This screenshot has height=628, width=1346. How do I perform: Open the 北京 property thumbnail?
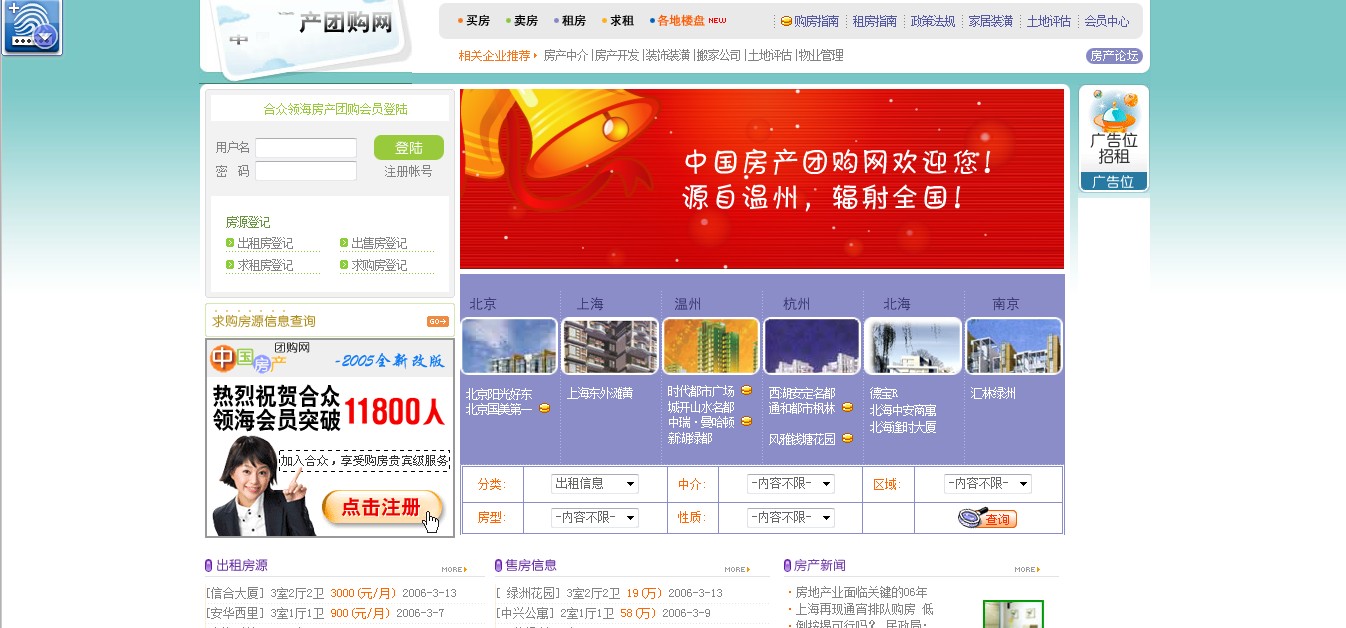point(510,346)
